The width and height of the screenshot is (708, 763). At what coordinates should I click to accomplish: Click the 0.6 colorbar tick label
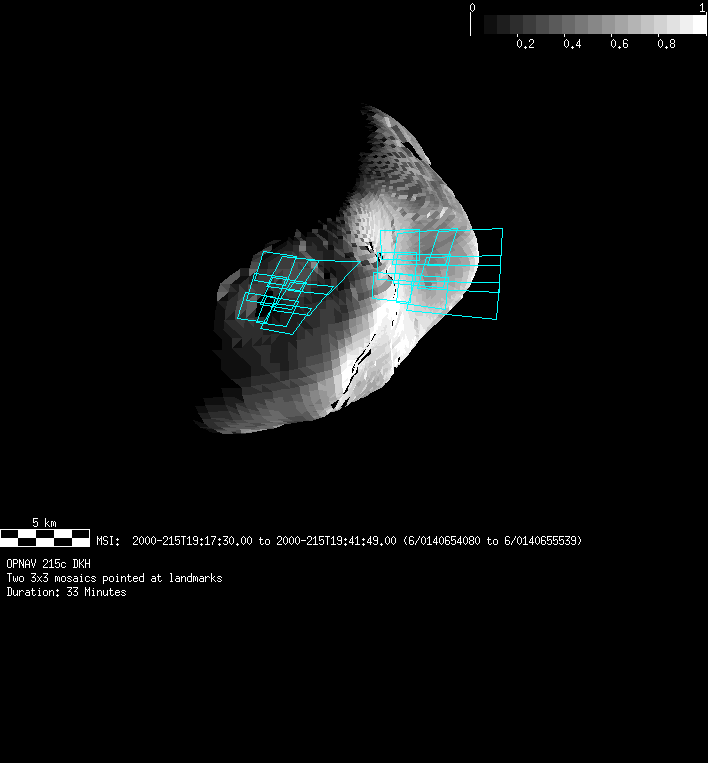tap(619, 45)
